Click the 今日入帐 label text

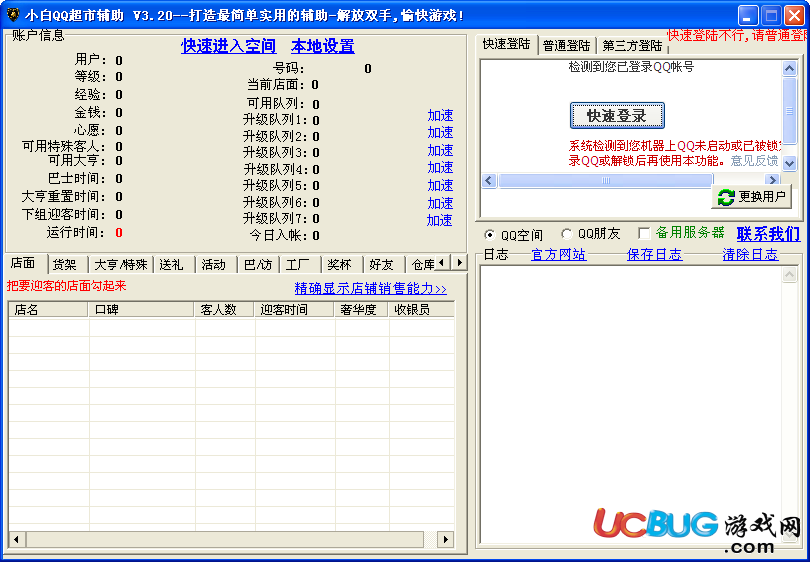pyautogui.click(x=279, y=236)
